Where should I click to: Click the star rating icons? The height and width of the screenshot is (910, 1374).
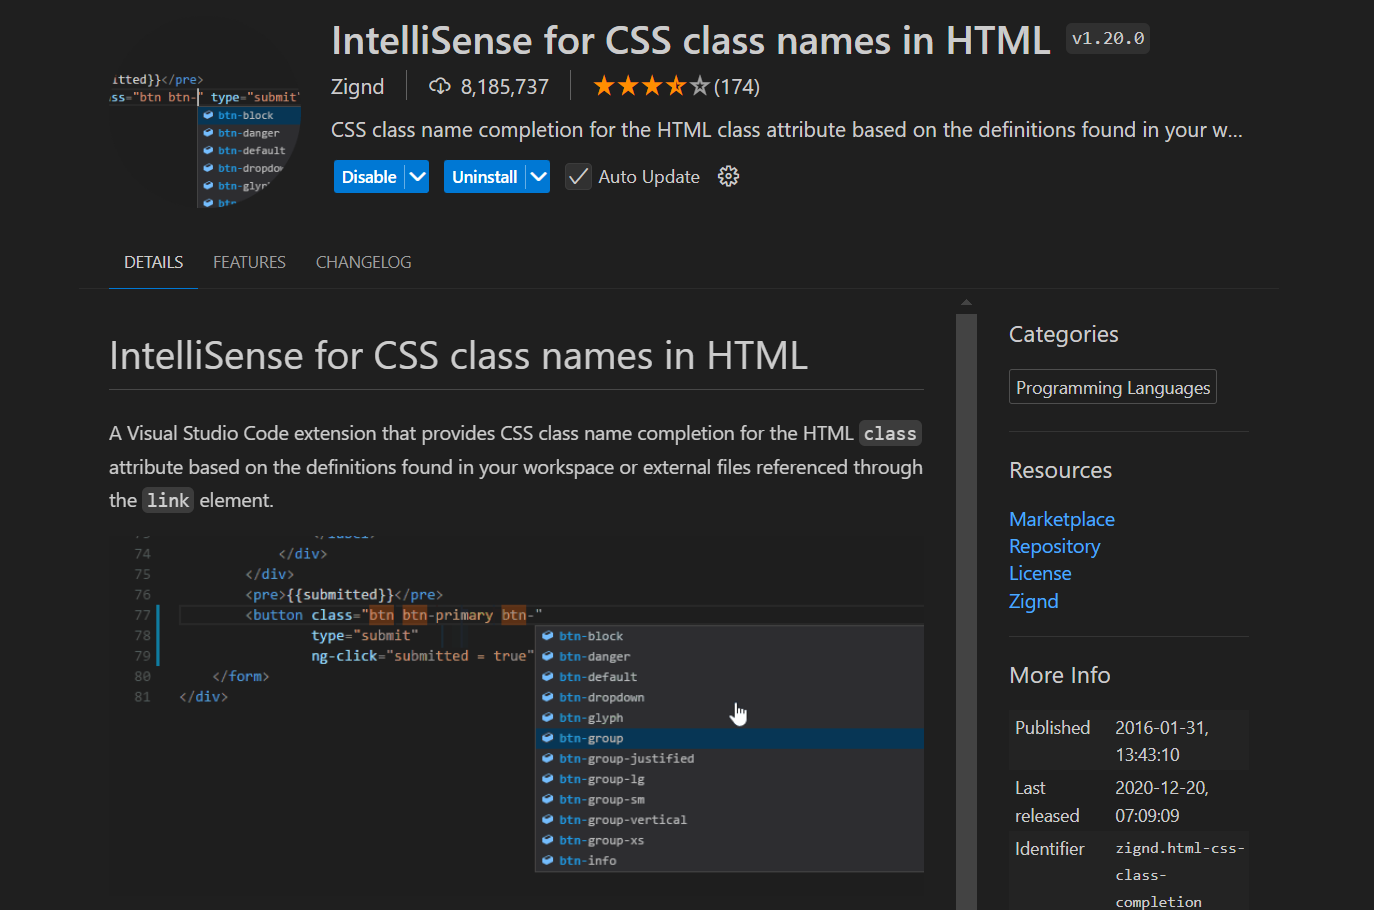click(x=651, y=87)
